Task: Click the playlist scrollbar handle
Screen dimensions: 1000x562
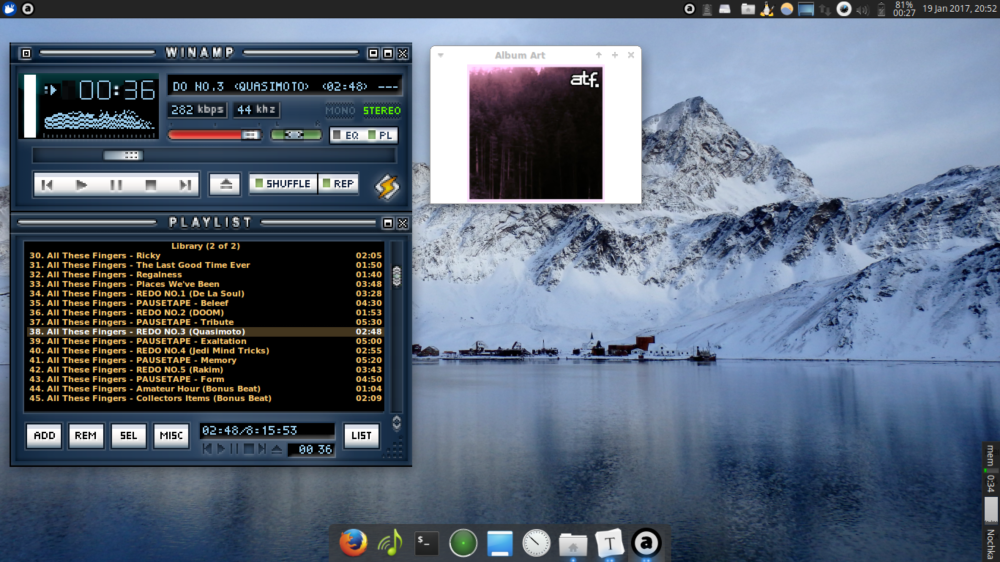Action: pyautogui.click(x=397, y=276)
